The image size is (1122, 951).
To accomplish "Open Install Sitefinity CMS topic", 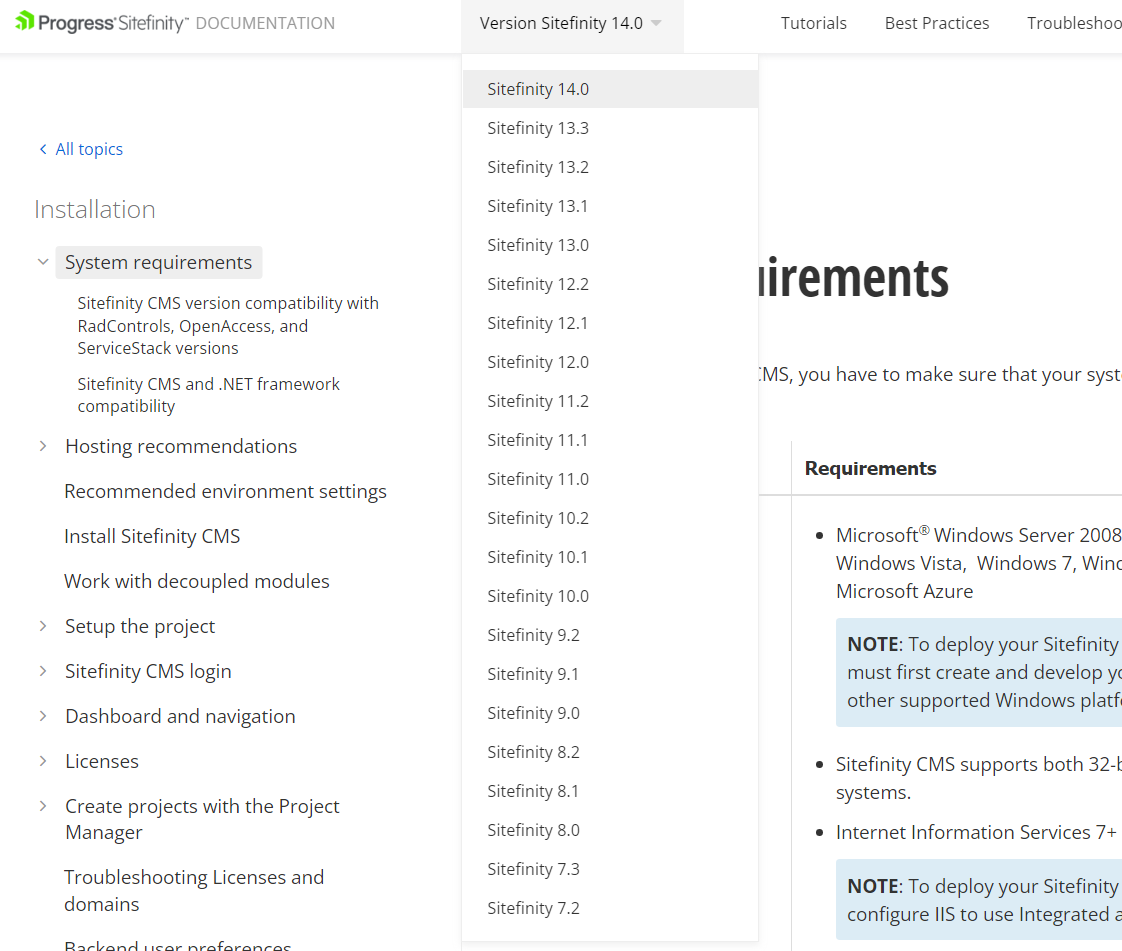I will point(152,536).
